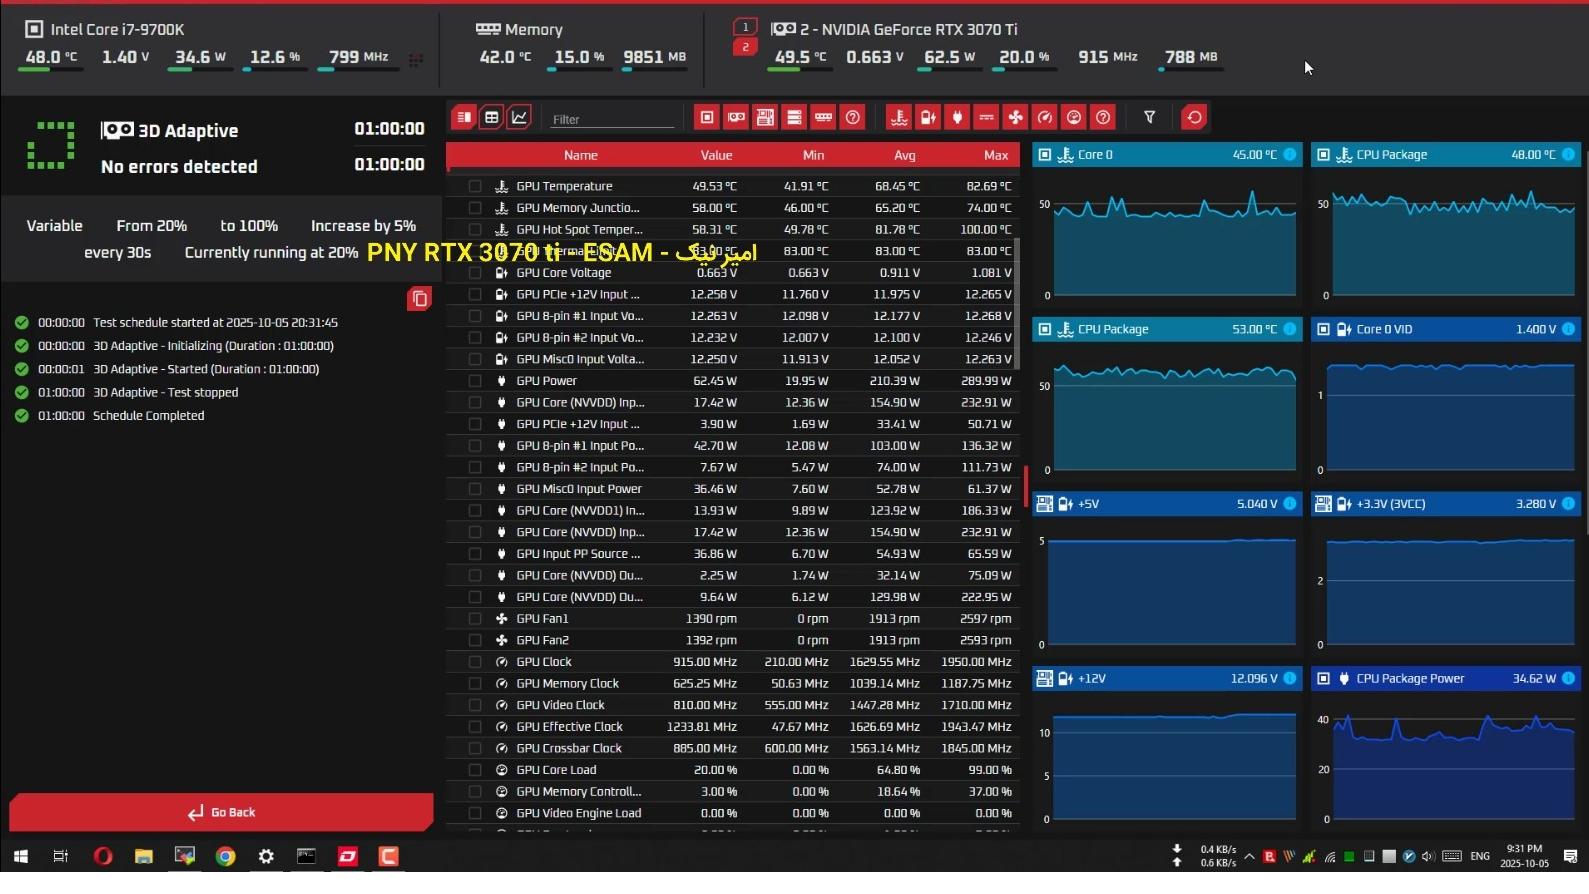The width and height of the screenshot is (1589, 894).
Task: Open the funnel filter options
Action: point(1149,118)
